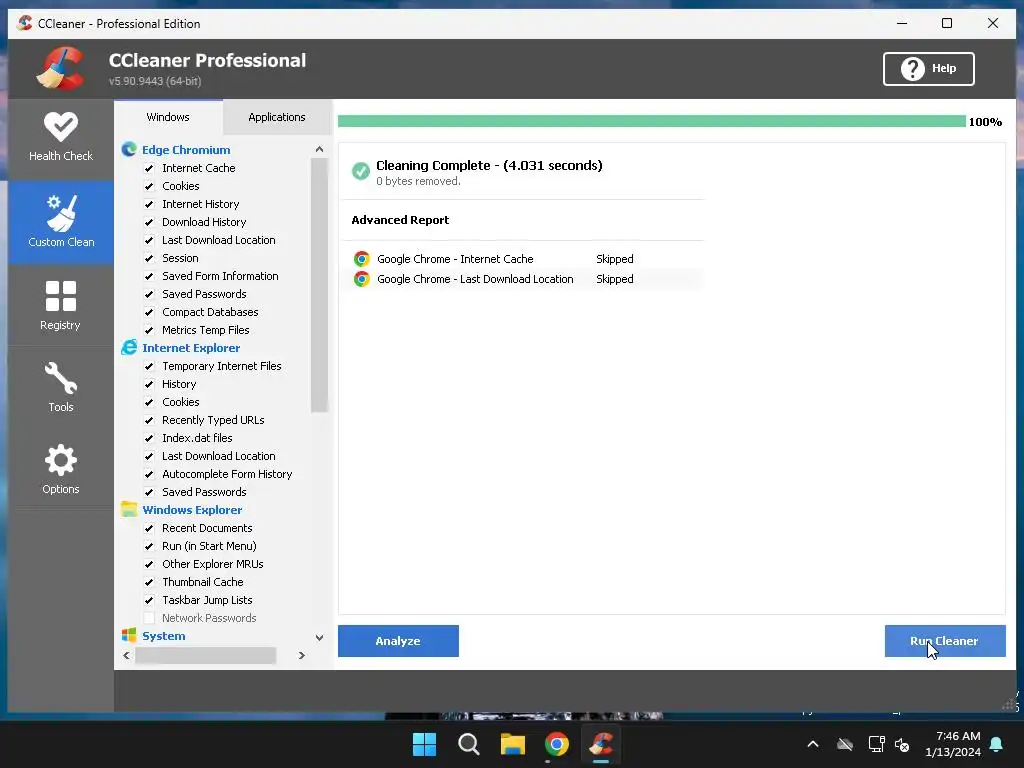The image size is (1024, 768).
Task: Click Chrome icon beside Internet Cache row
Action: click(361, 259)
